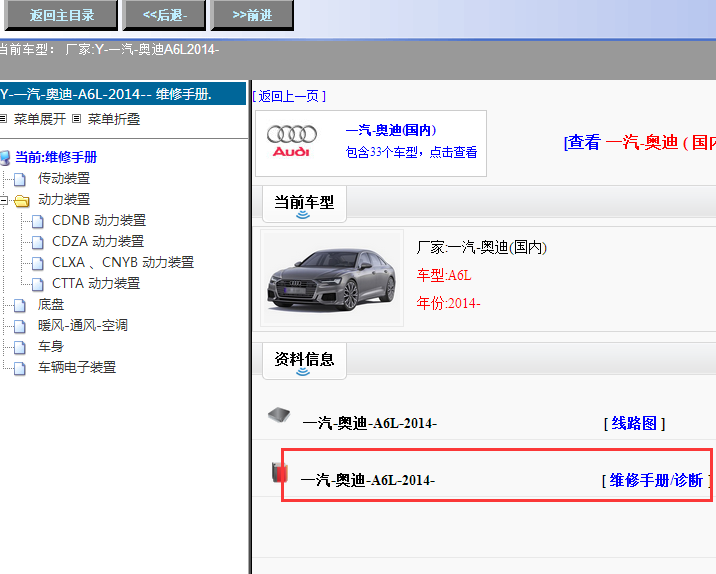
Task: Open the 线路图 link
Action: 634,423
